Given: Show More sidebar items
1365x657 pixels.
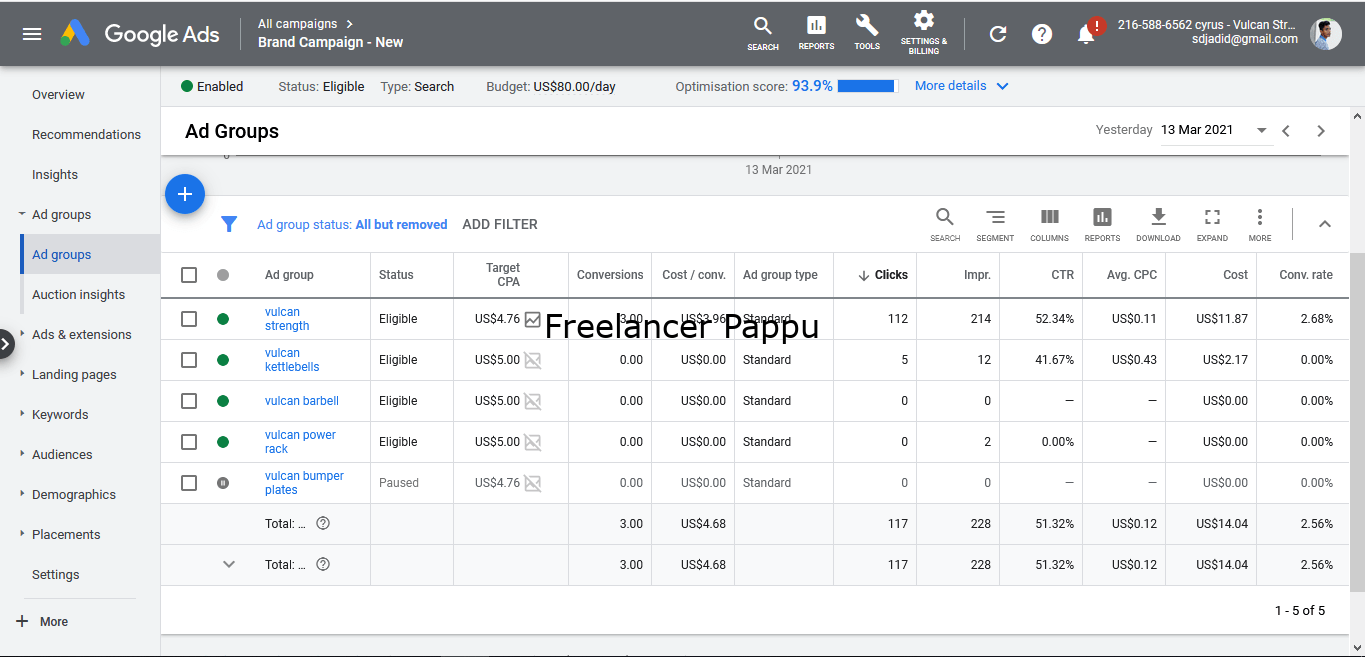Looking at the screenshot, I should click(42, 622).
